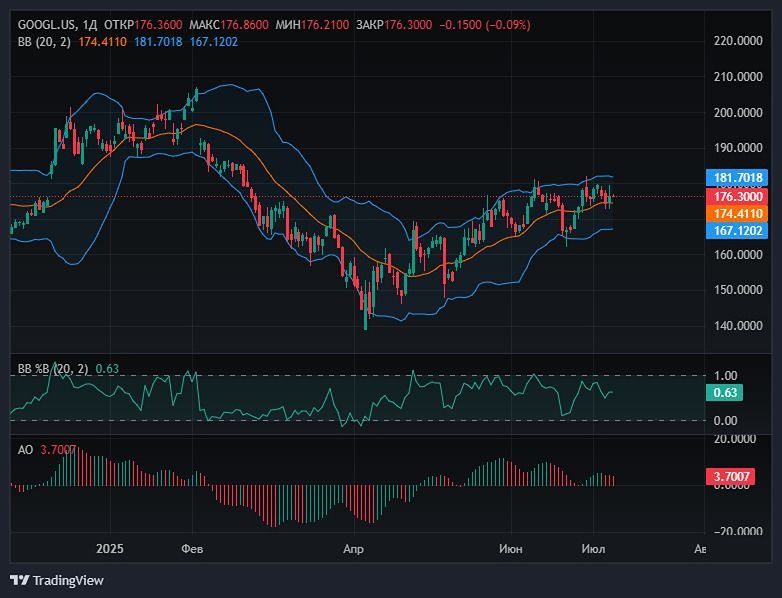Click the 1Д interval label
The image size is (782, 598).
point(86,24)
